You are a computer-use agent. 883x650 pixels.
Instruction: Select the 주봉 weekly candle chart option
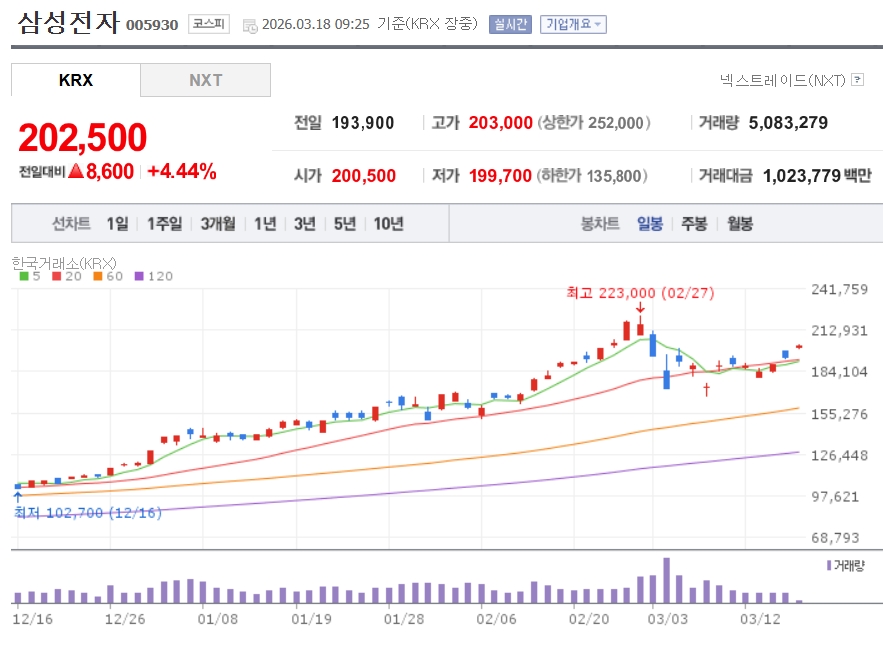694,224
